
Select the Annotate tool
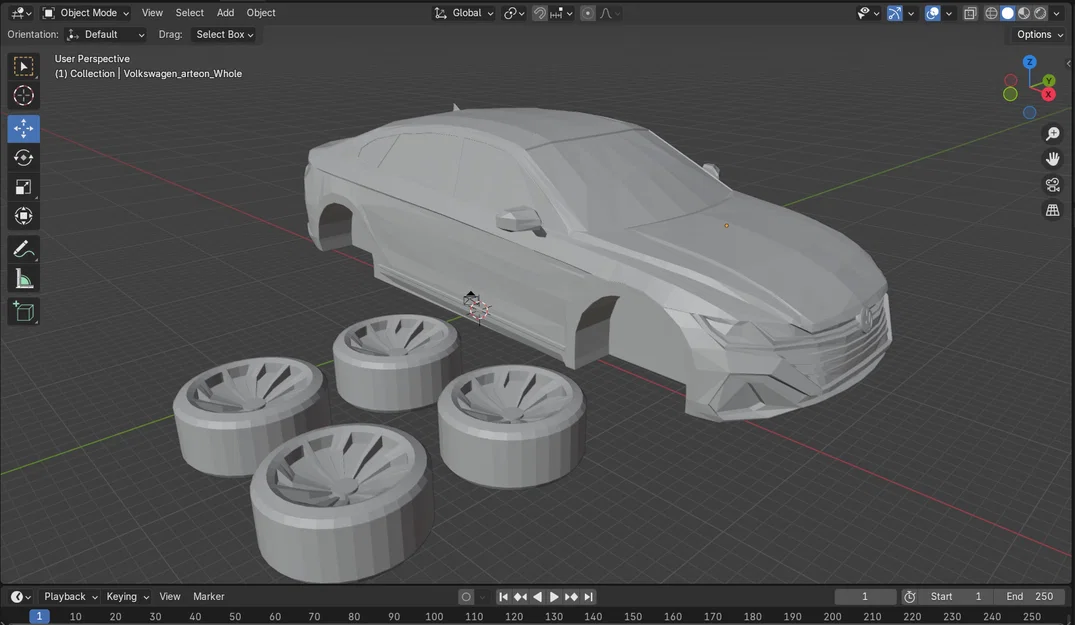click(23, 248)
